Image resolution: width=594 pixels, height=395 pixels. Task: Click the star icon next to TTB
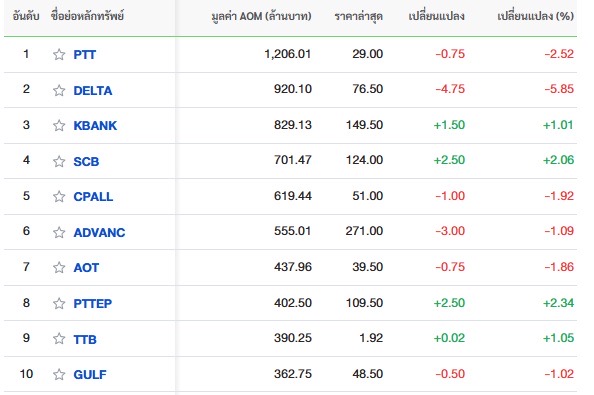(x=59, y=339)
